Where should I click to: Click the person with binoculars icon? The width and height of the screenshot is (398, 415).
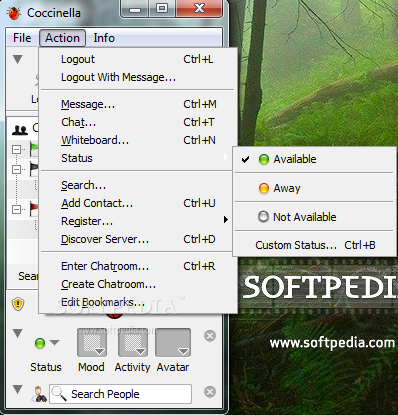pos(39,394)
